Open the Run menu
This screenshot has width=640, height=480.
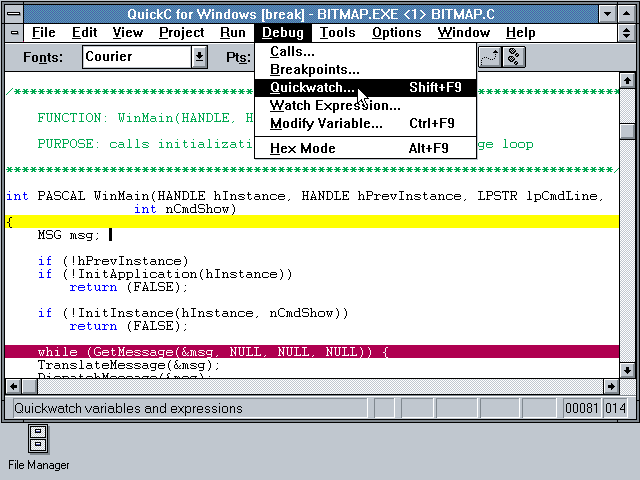233,33
